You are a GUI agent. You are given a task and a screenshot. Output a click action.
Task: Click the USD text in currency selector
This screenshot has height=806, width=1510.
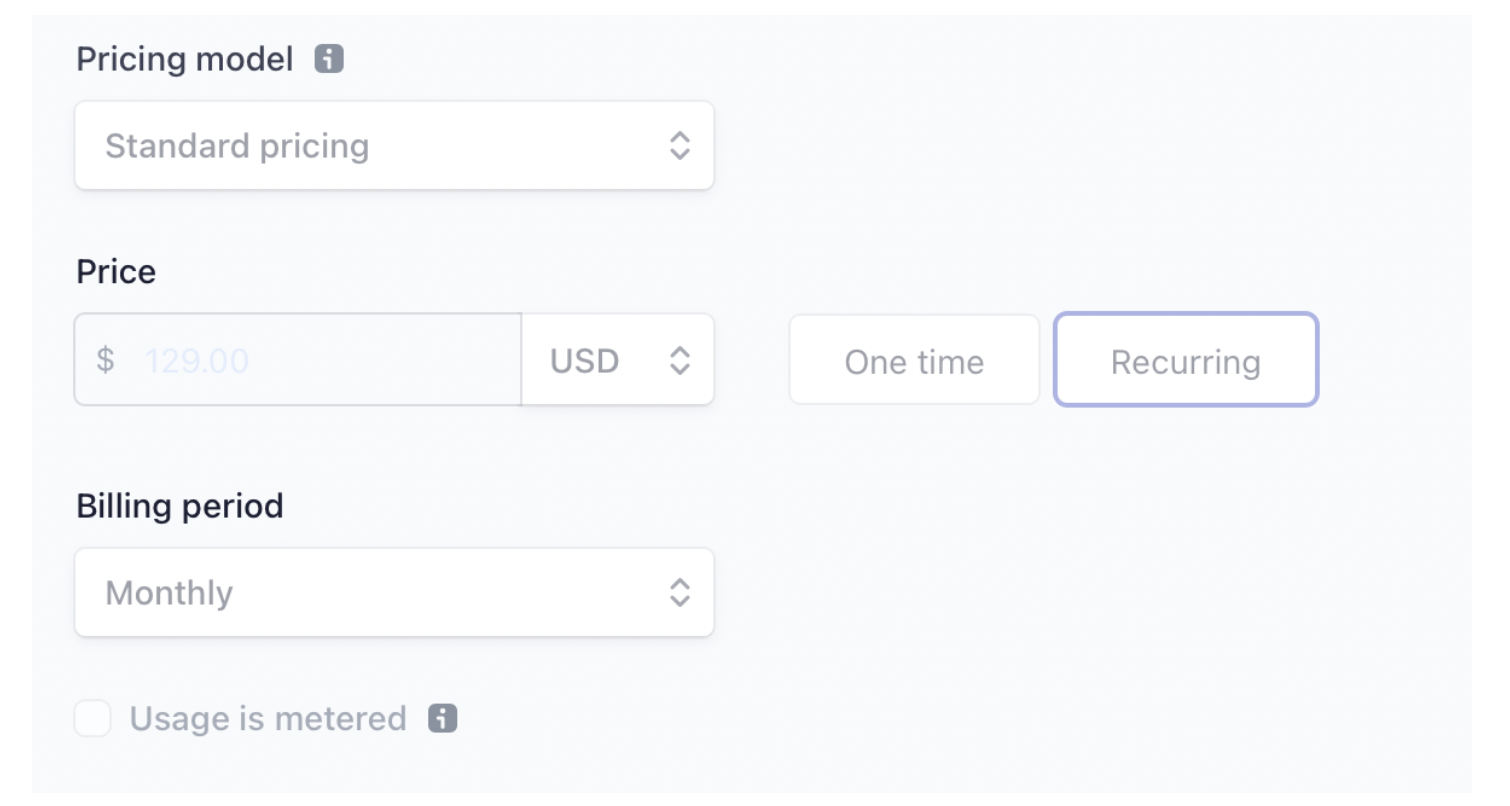coord(585,360)
